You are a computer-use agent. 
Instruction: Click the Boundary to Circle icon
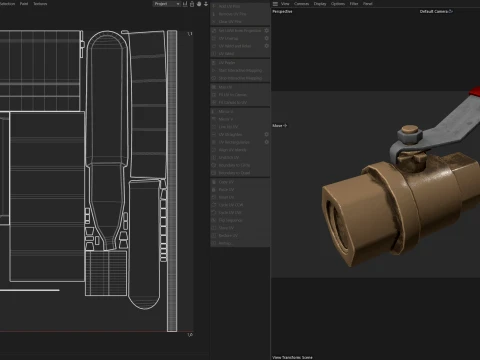point(214,165)
